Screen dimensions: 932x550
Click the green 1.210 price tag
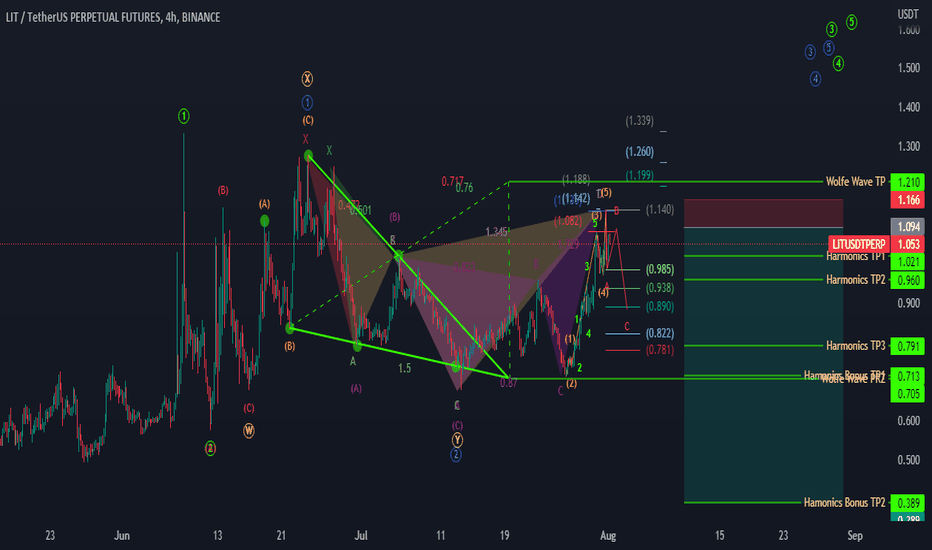(908, 182)
